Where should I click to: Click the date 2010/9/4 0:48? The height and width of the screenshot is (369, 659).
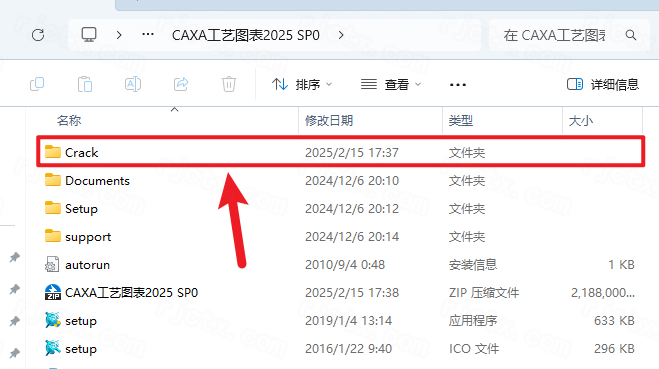[x=345, y=265]
